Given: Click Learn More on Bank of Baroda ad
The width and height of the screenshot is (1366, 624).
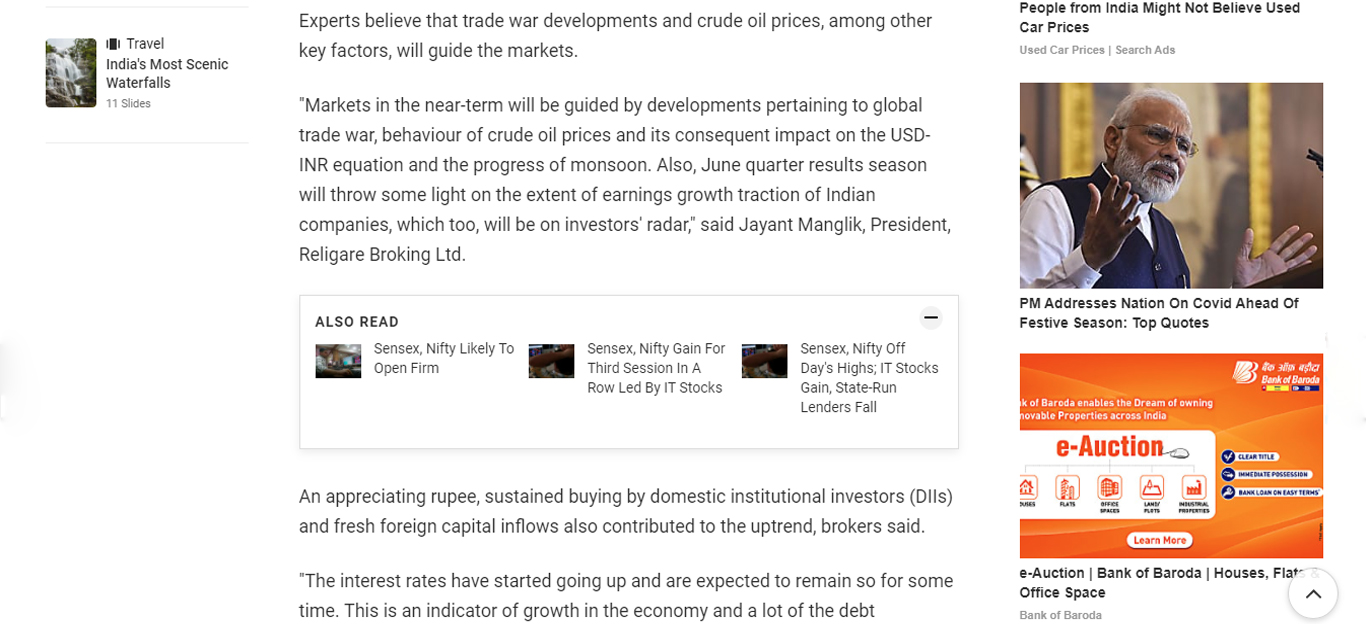Looking at the screenshot, I should [1159, 540].
